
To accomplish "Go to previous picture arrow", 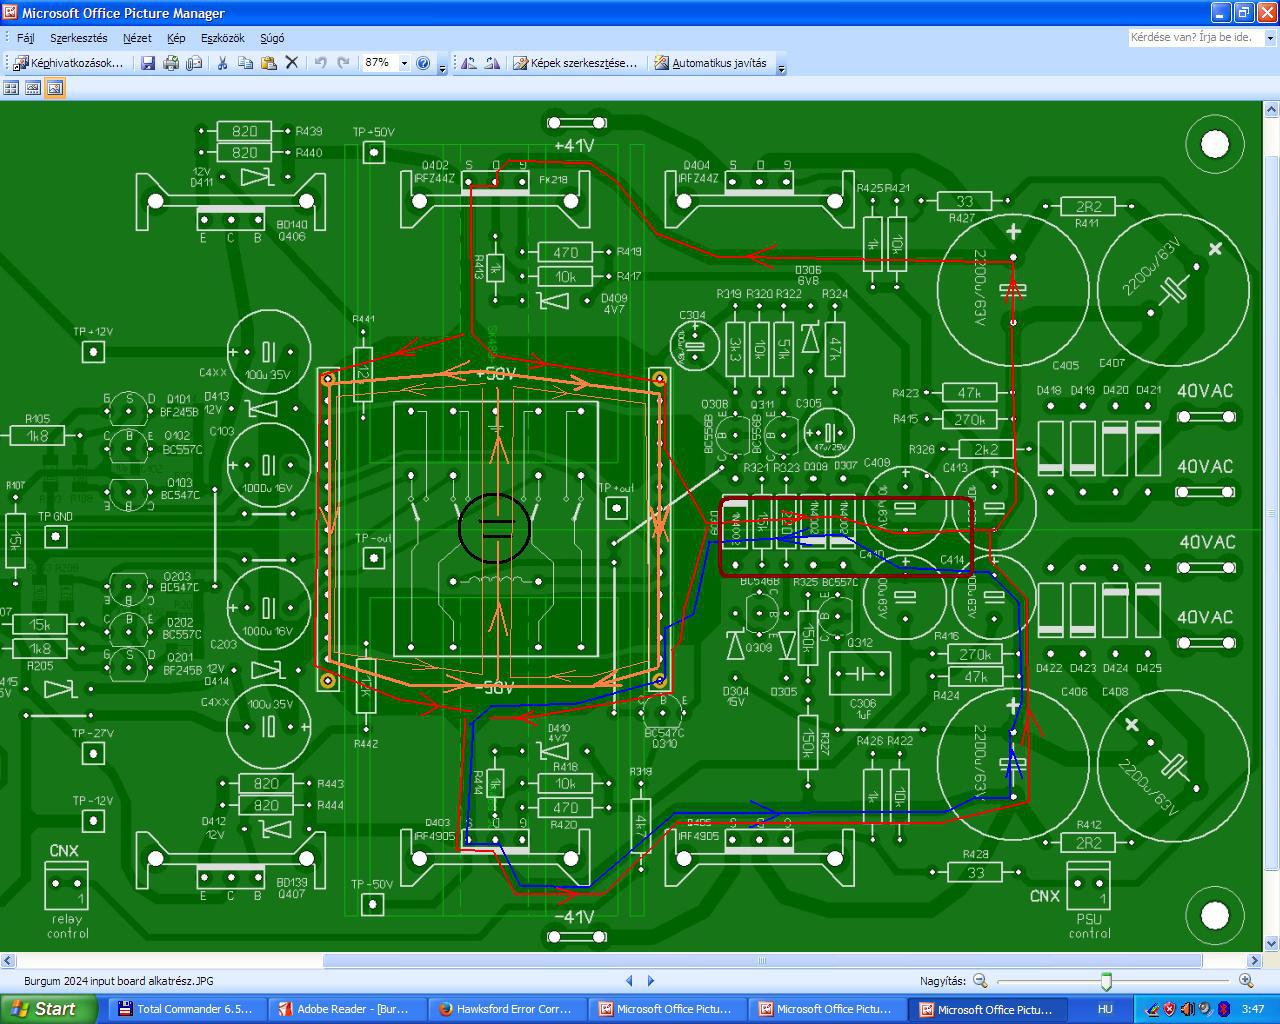I will point(629,981).
